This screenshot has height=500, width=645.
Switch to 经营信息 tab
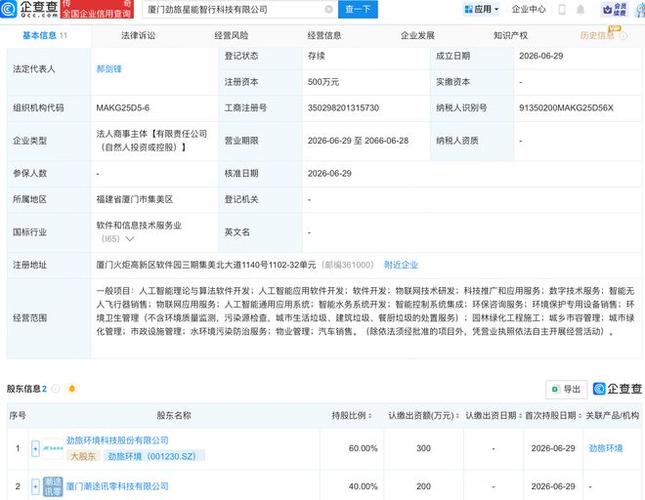click(324, 36)
